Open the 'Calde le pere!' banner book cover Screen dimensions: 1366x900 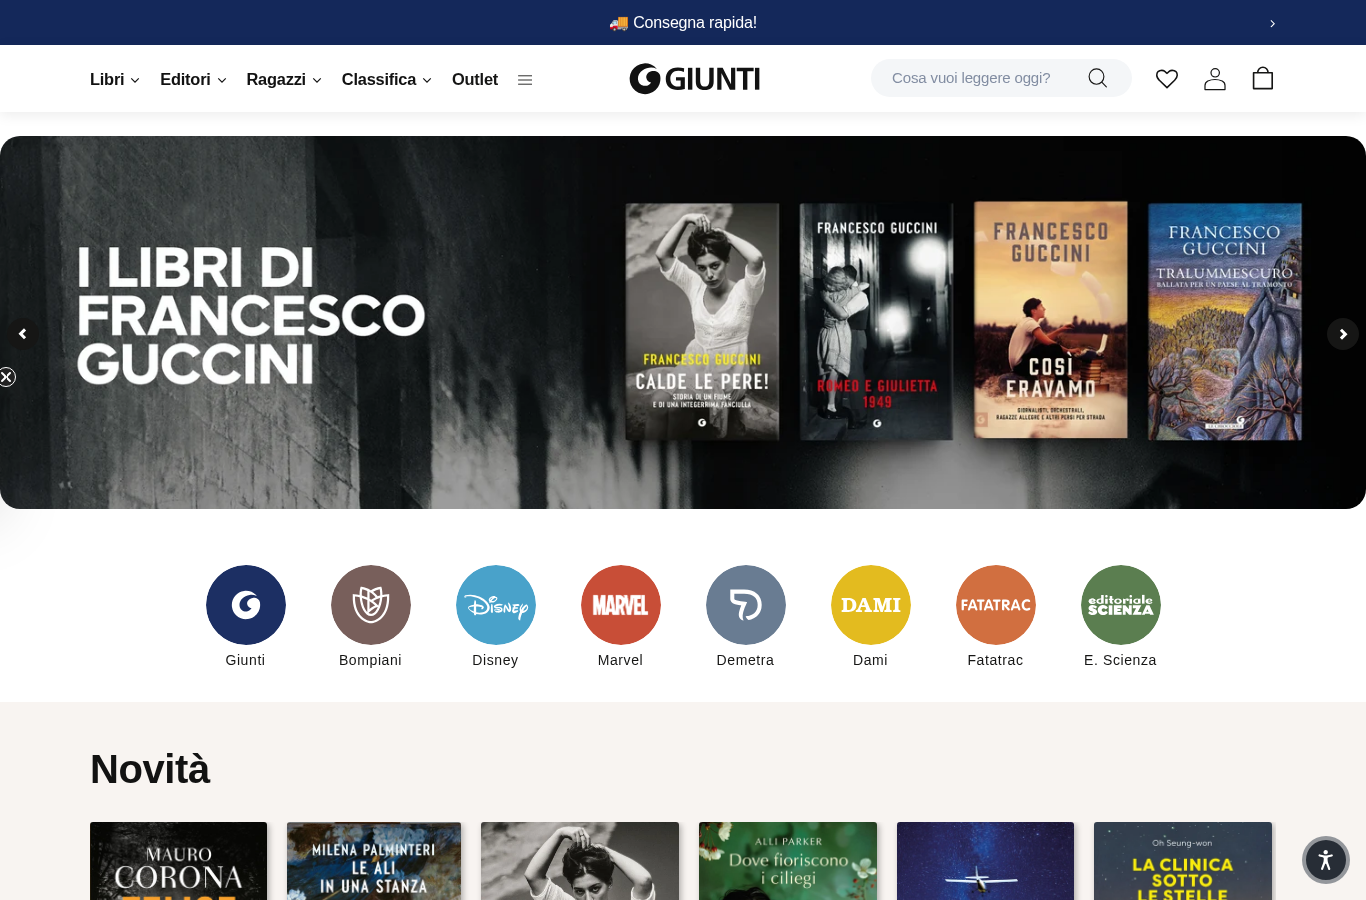(x=702, y=321)
